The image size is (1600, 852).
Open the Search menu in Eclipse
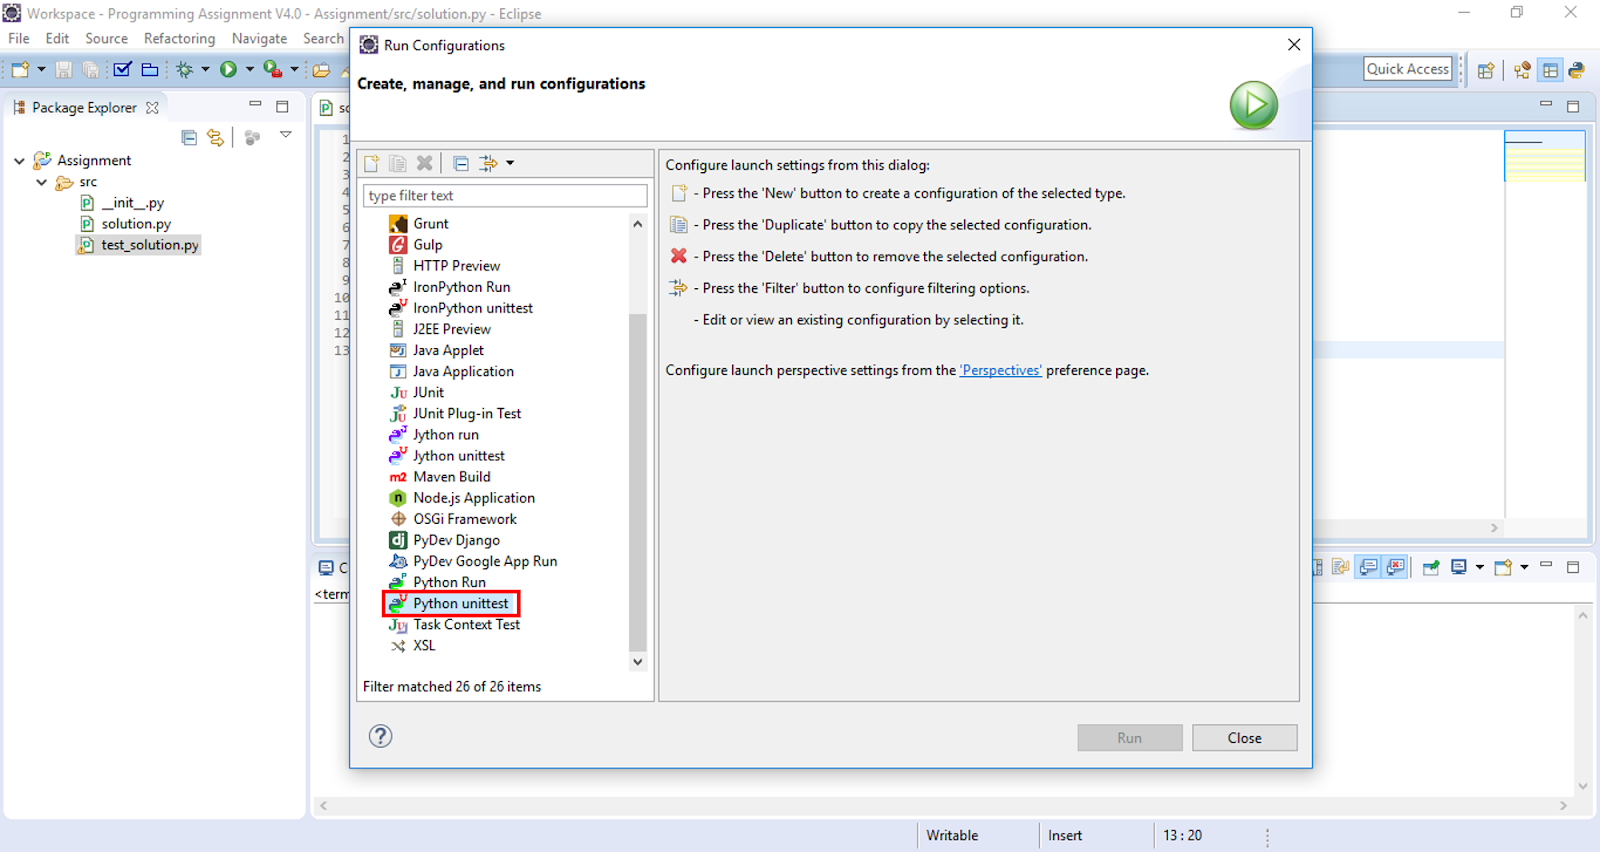point(323,38)
